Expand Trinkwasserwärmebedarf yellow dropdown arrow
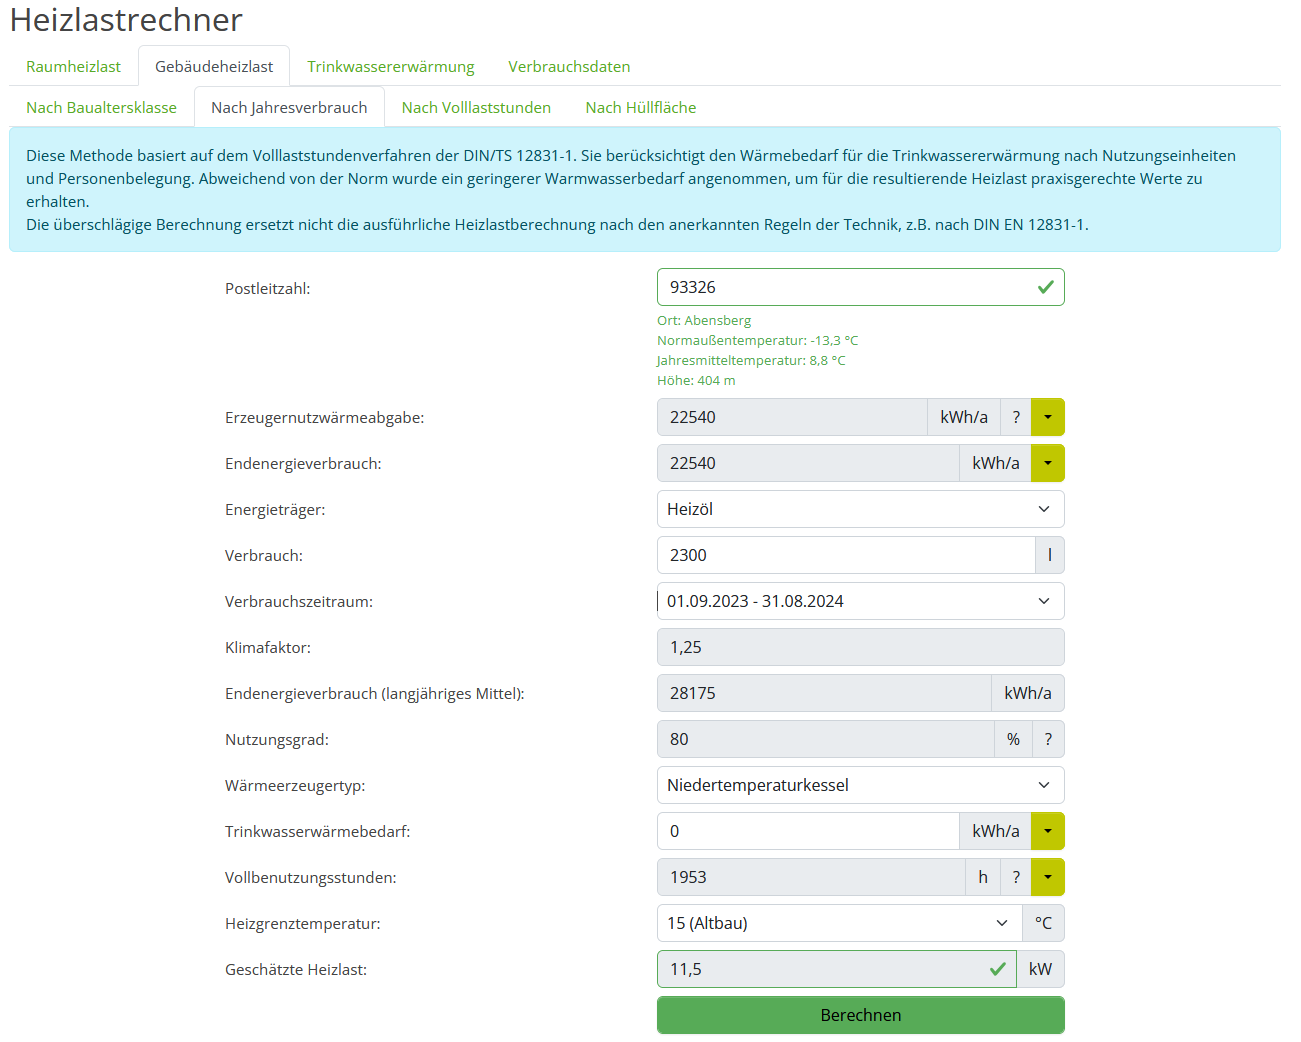 (1048, 831)
